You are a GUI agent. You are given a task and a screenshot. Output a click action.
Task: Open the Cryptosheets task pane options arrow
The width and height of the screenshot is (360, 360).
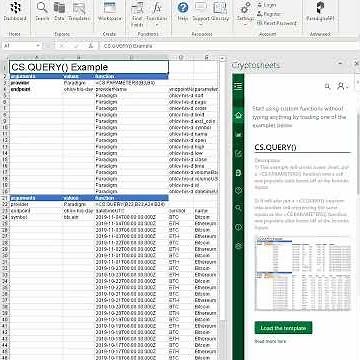(340, 63)
